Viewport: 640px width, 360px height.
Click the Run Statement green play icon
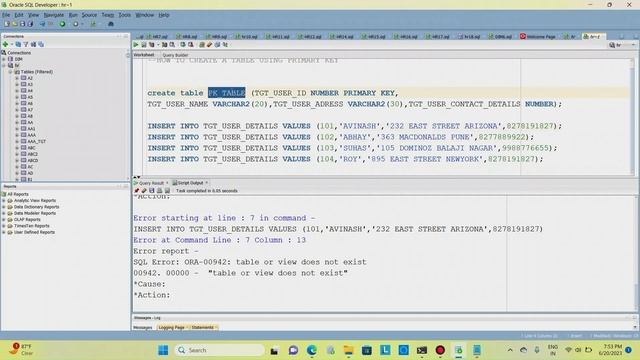pos(136,45)
